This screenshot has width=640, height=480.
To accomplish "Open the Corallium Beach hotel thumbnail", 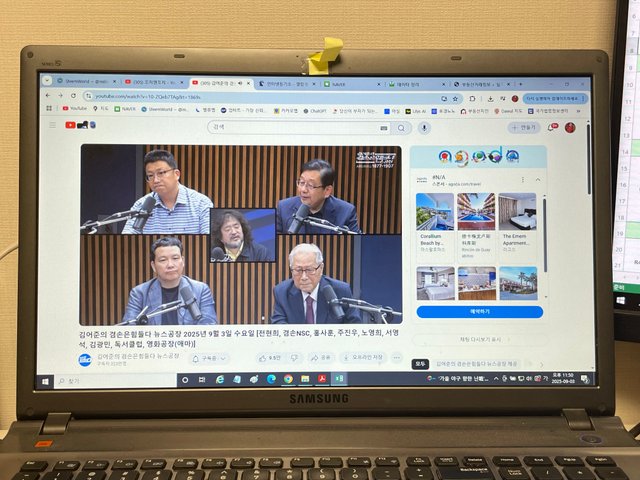I will (435, 212).
